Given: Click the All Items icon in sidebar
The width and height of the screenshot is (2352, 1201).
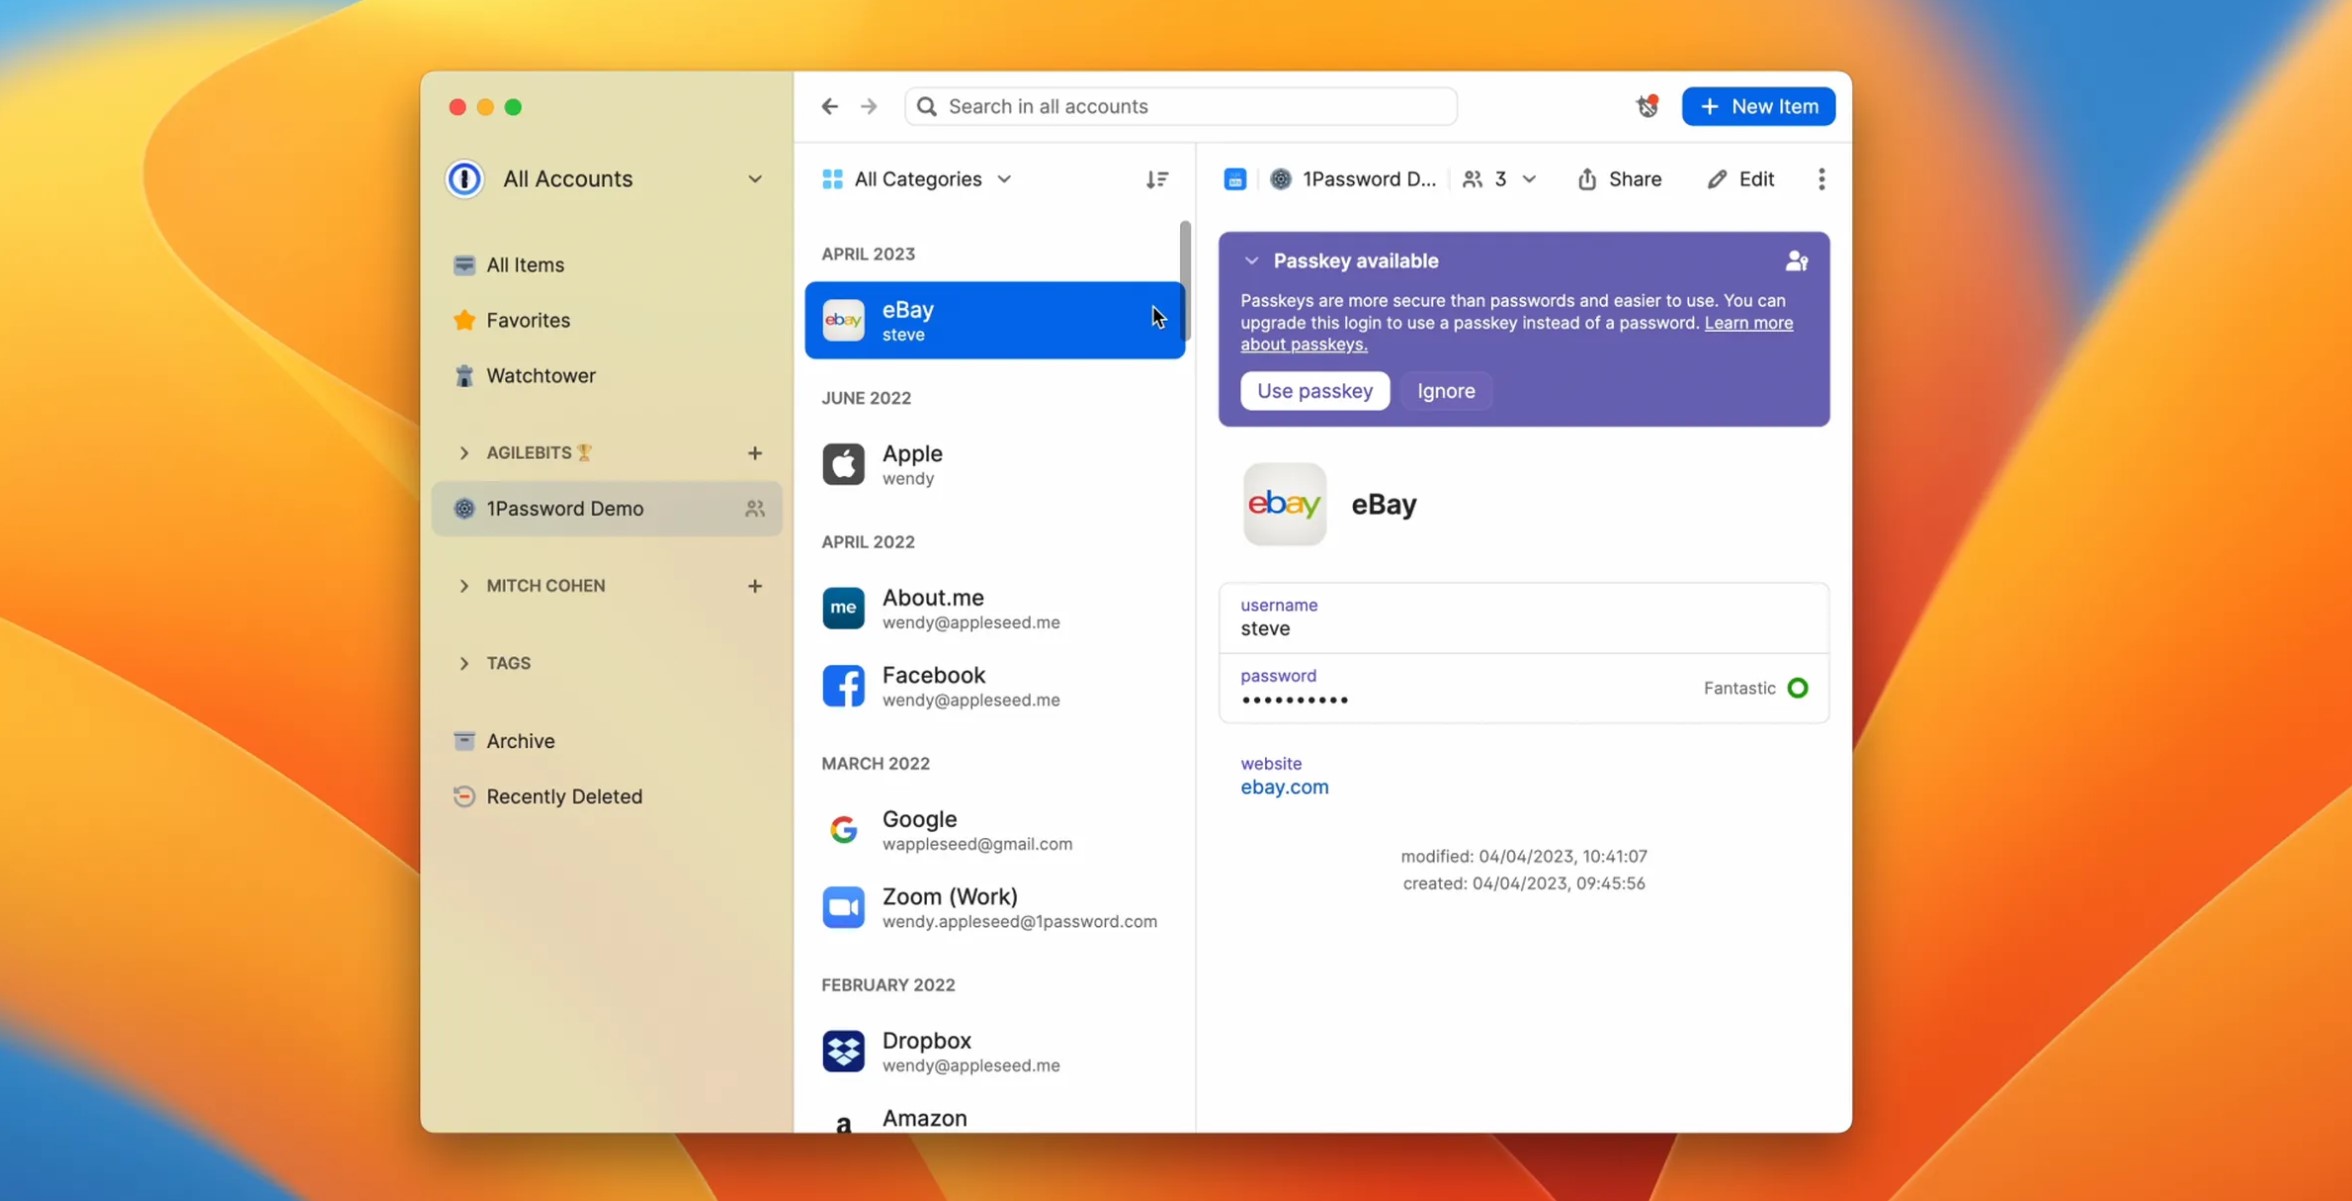Looking at the screenshot, I should click(464, 265).
